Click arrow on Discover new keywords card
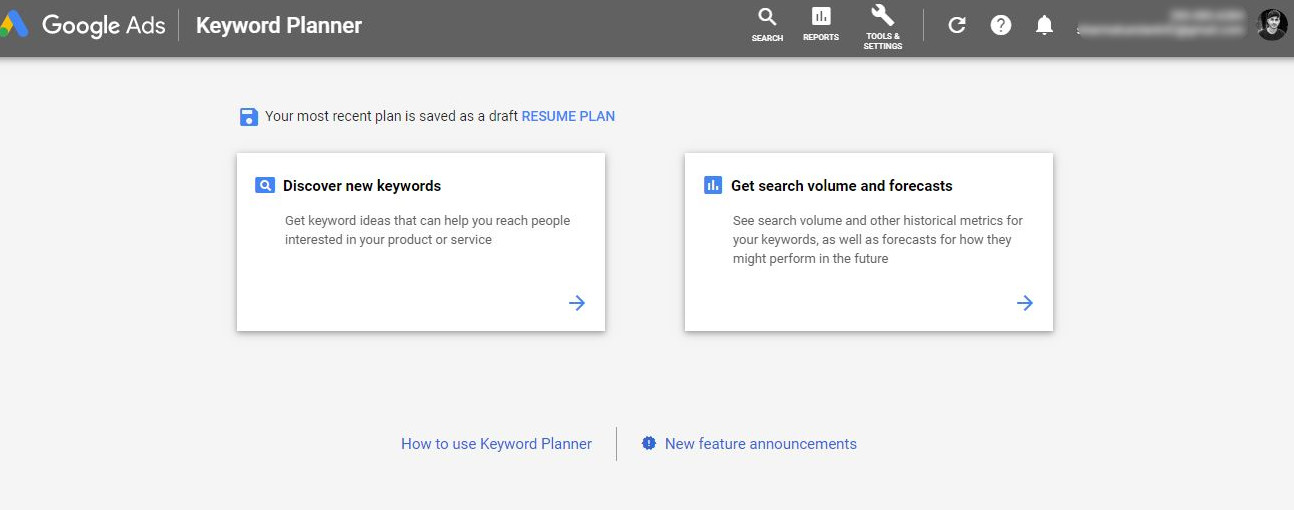Image resolution: width=1294 pixels, height=510 pixels. point(577,303)
